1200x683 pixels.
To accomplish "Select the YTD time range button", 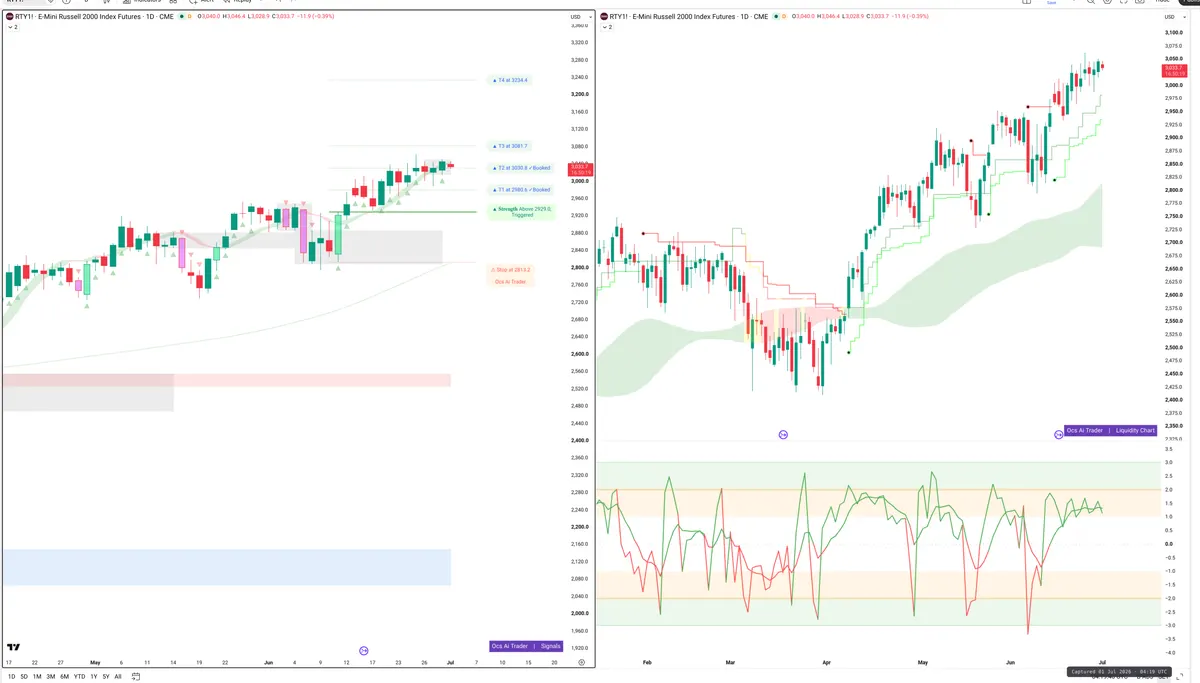I will click(79, 676).
